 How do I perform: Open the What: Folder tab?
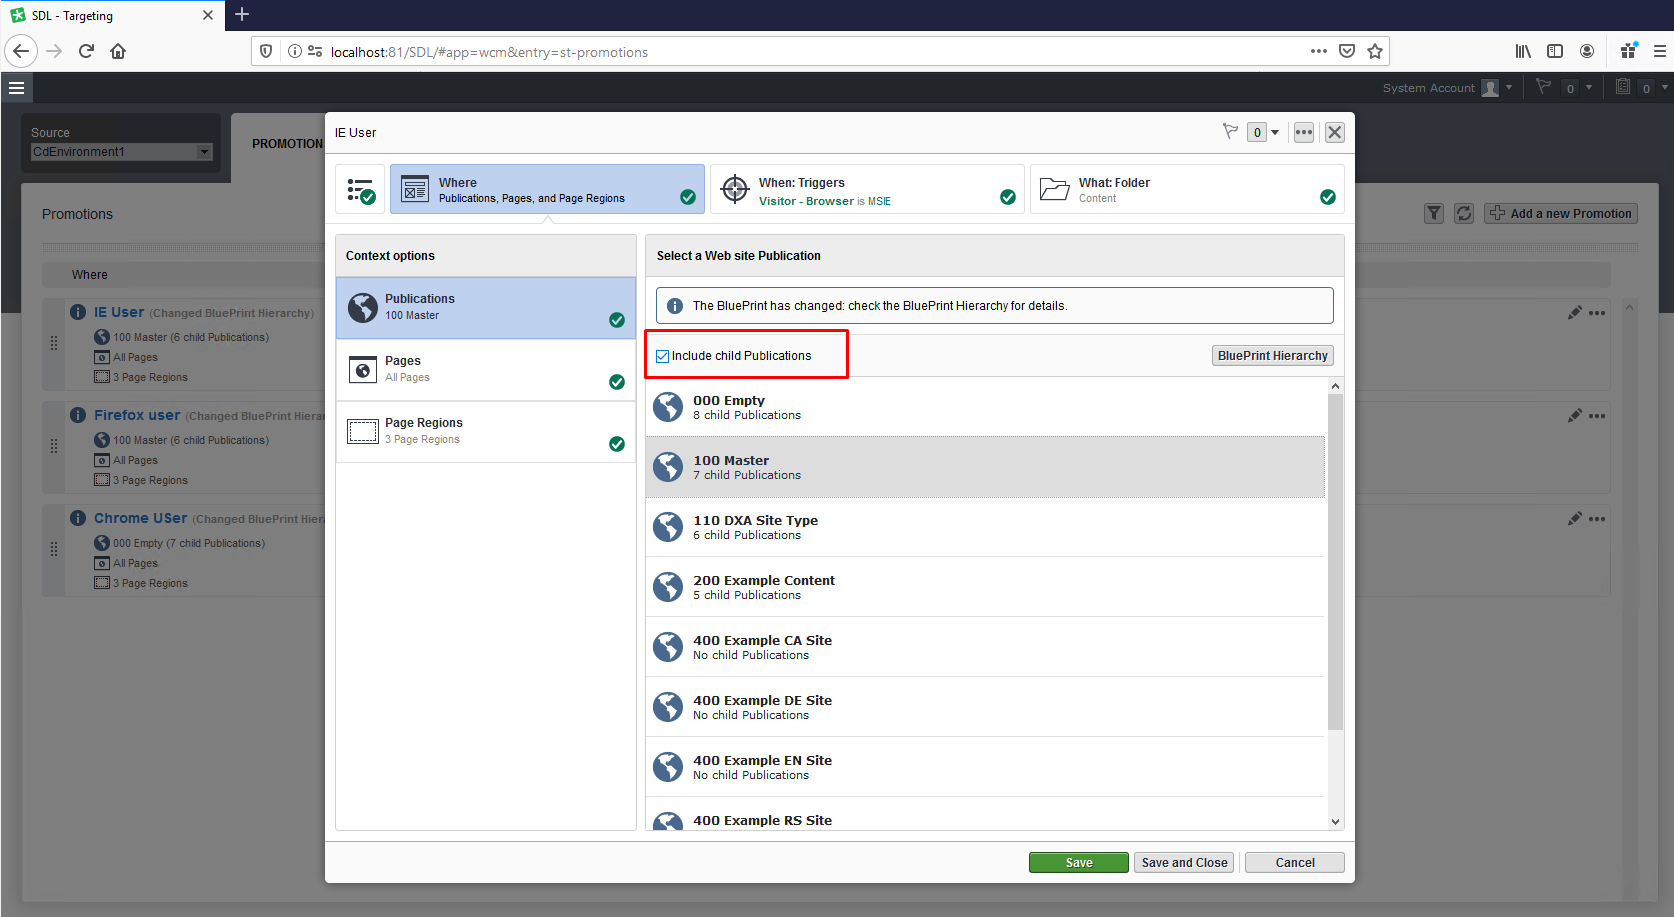(x=1186, y=190)
